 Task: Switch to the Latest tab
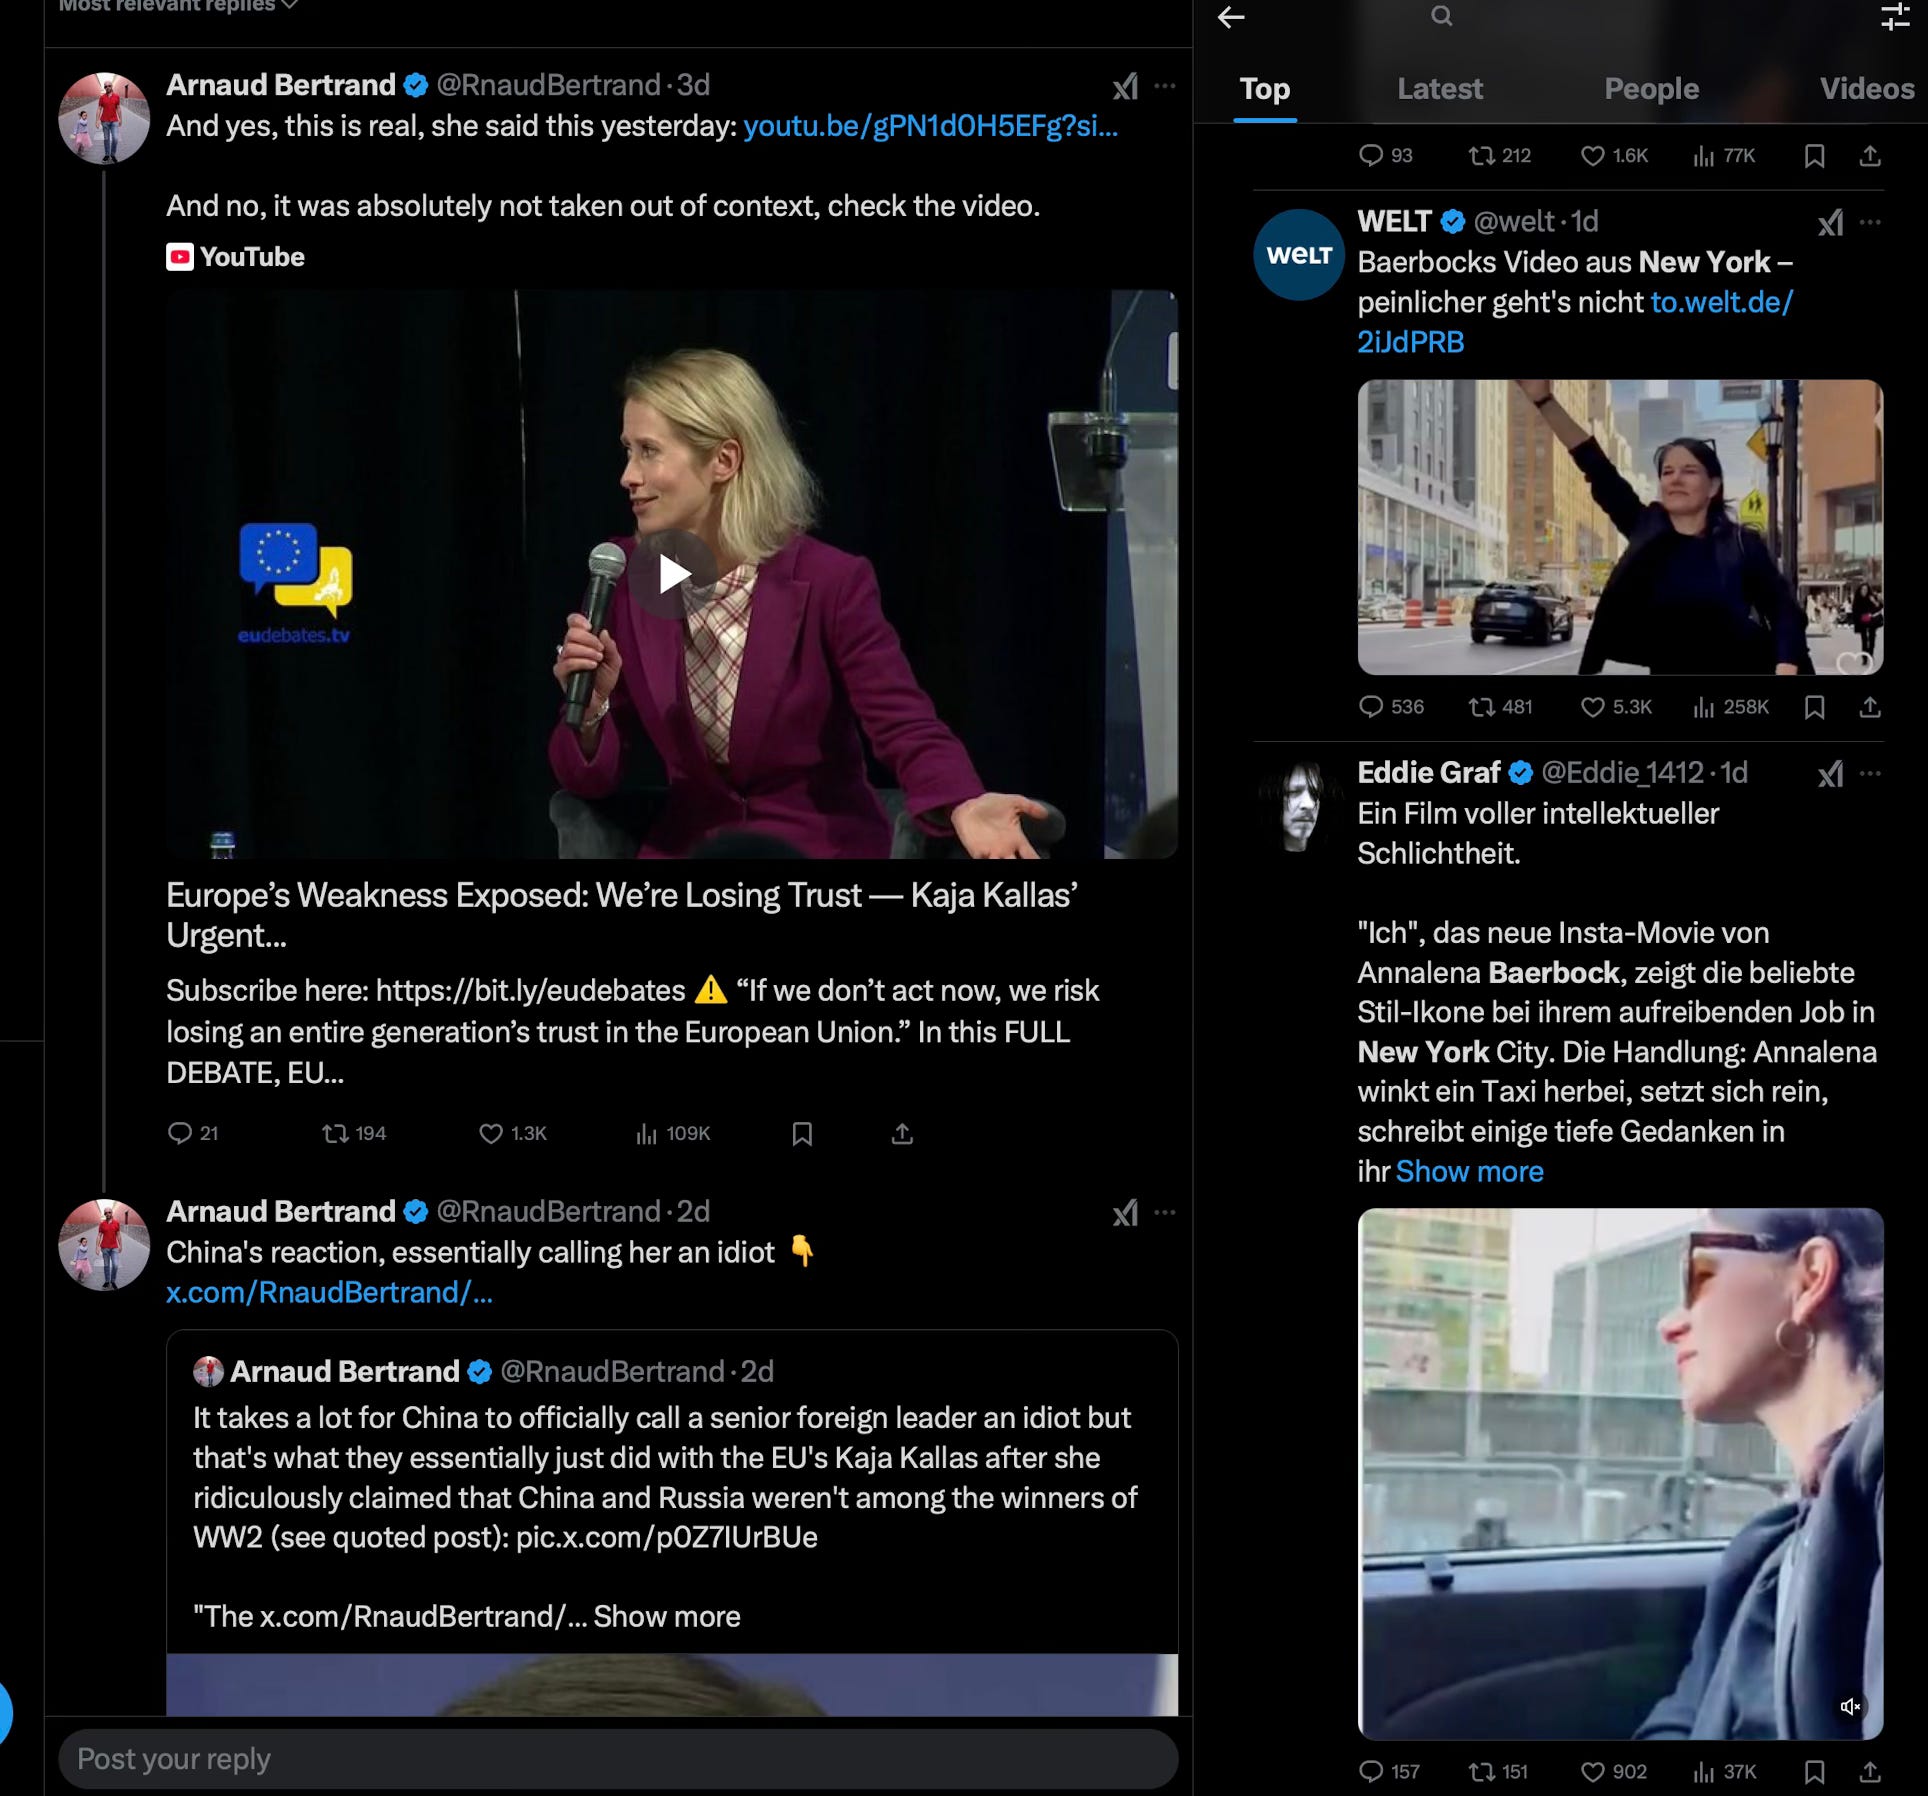tap(1439, 89)
